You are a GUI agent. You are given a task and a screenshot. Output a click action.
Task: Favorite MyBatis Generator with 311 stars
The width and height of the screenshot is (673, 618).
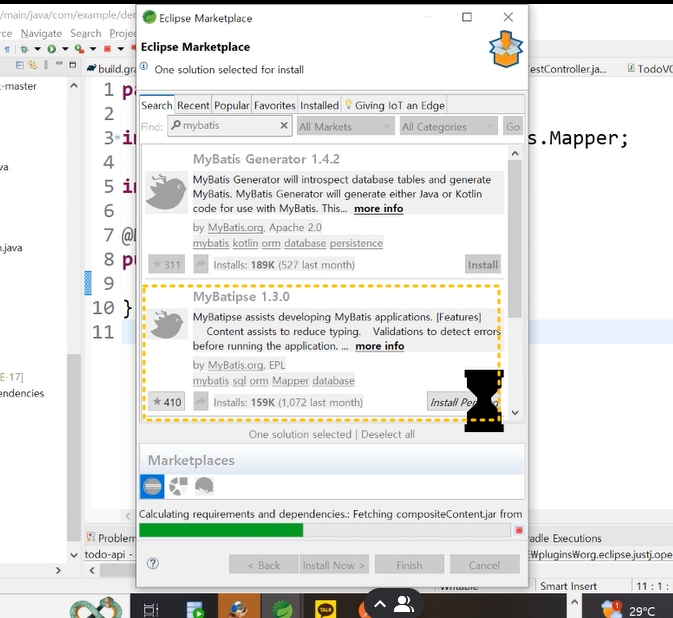point(167,264)
